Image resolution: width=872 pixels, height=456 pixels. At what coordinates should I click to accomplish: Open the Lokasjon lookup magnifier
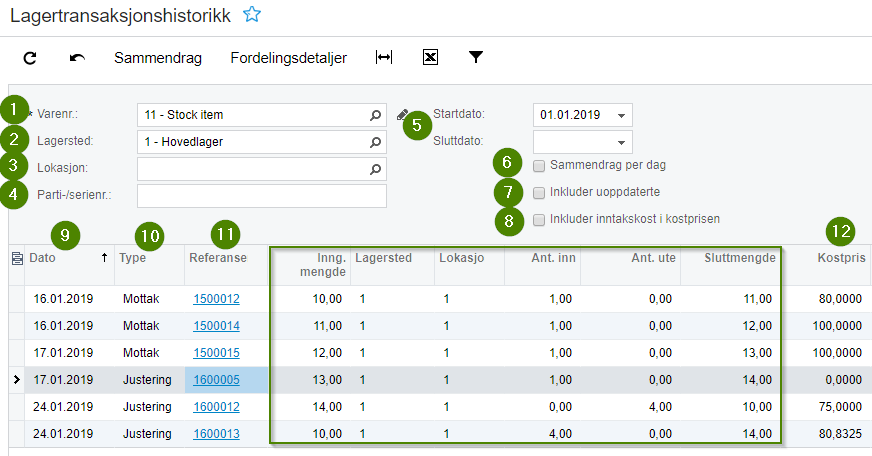click(x=375, y=169)
